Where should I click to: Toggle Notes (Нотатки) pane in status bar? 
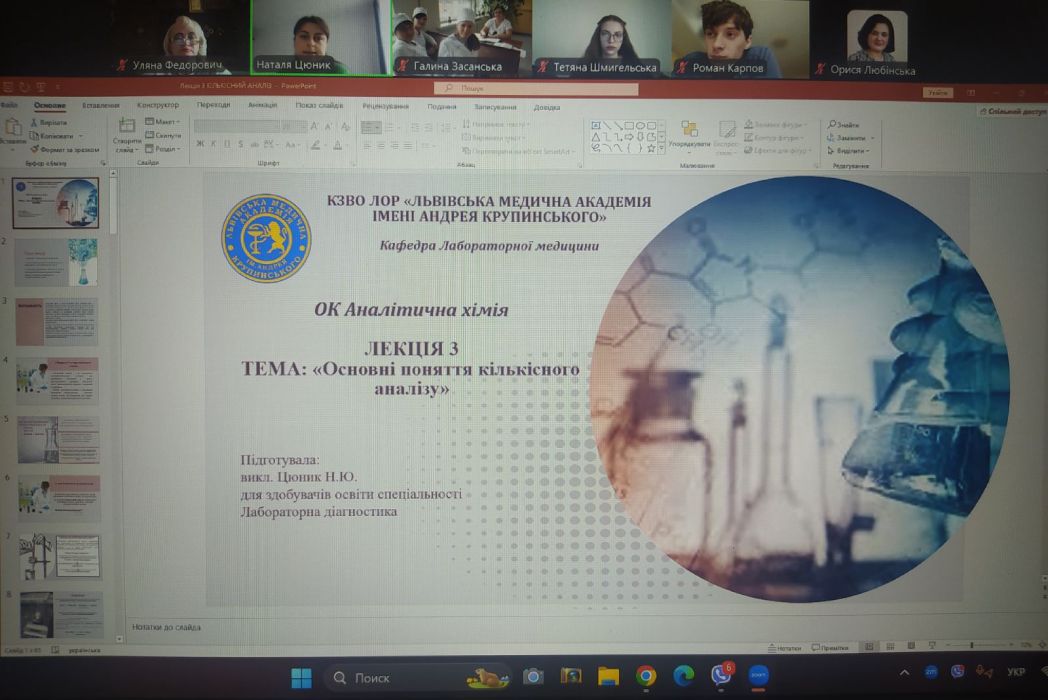(786, 647)
